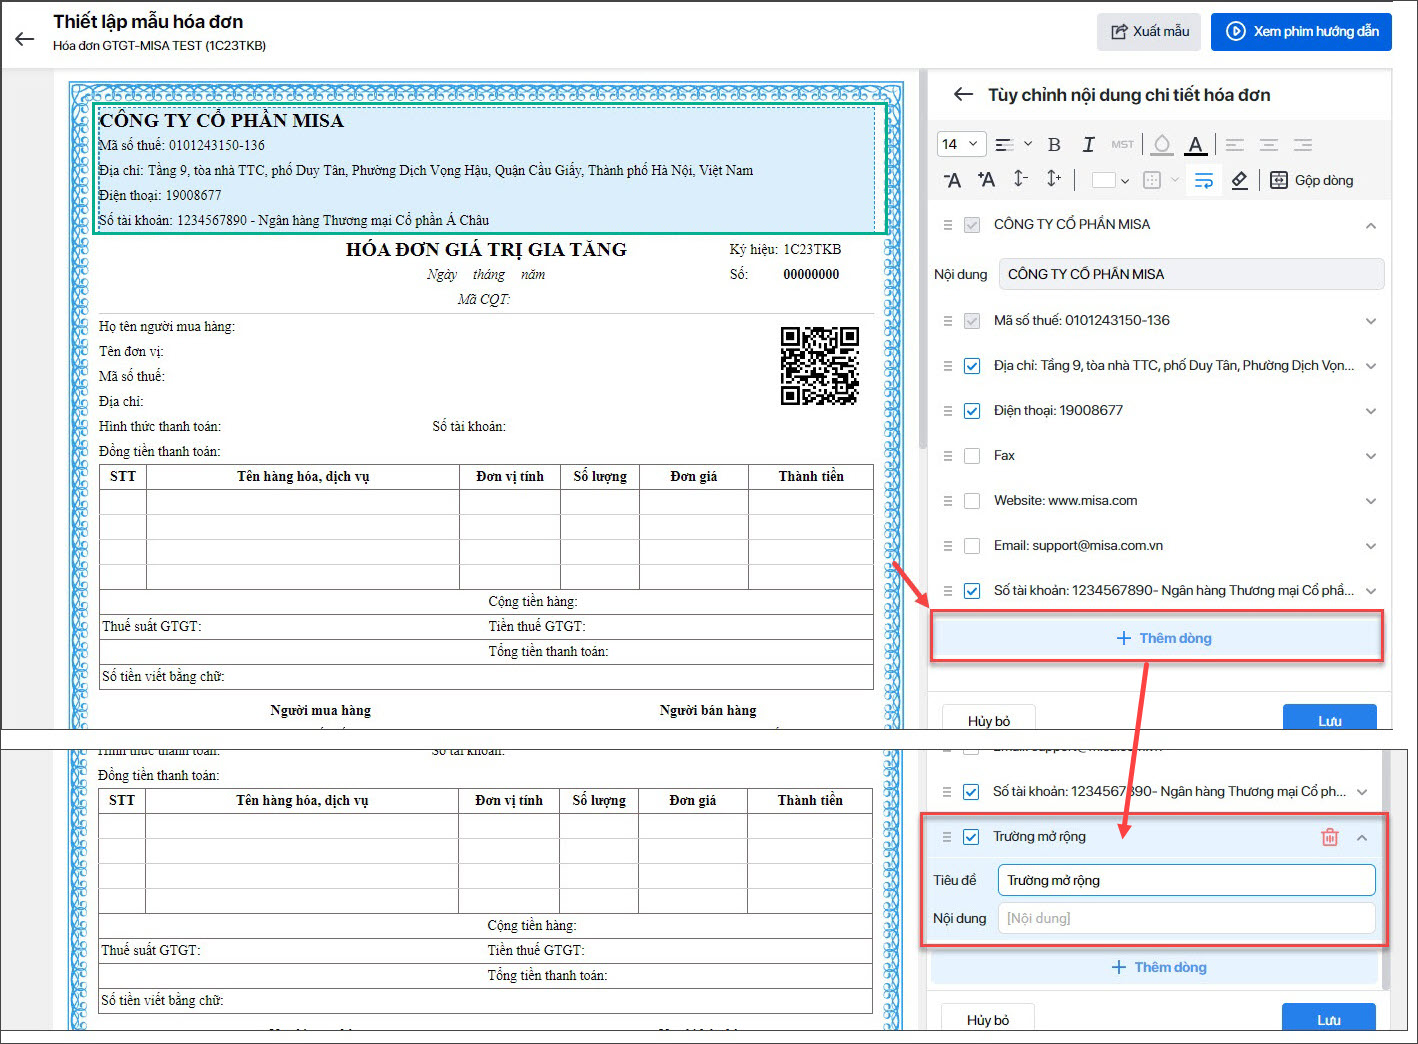Increase line spacing icon
The image size is (1418, 1044).
1054,179
